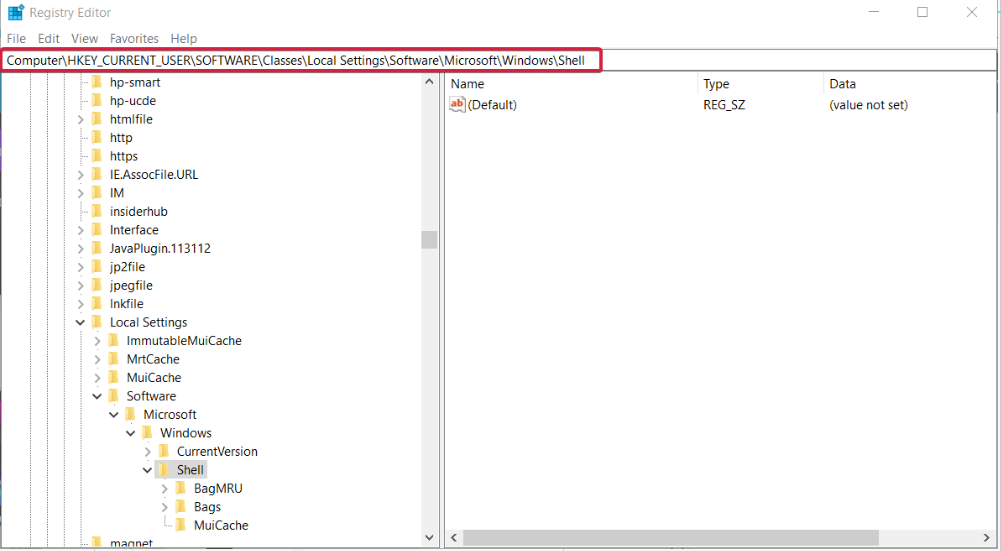Collapse the Microsoft key
Screen dimensions: 1001x551
point(114,415)
